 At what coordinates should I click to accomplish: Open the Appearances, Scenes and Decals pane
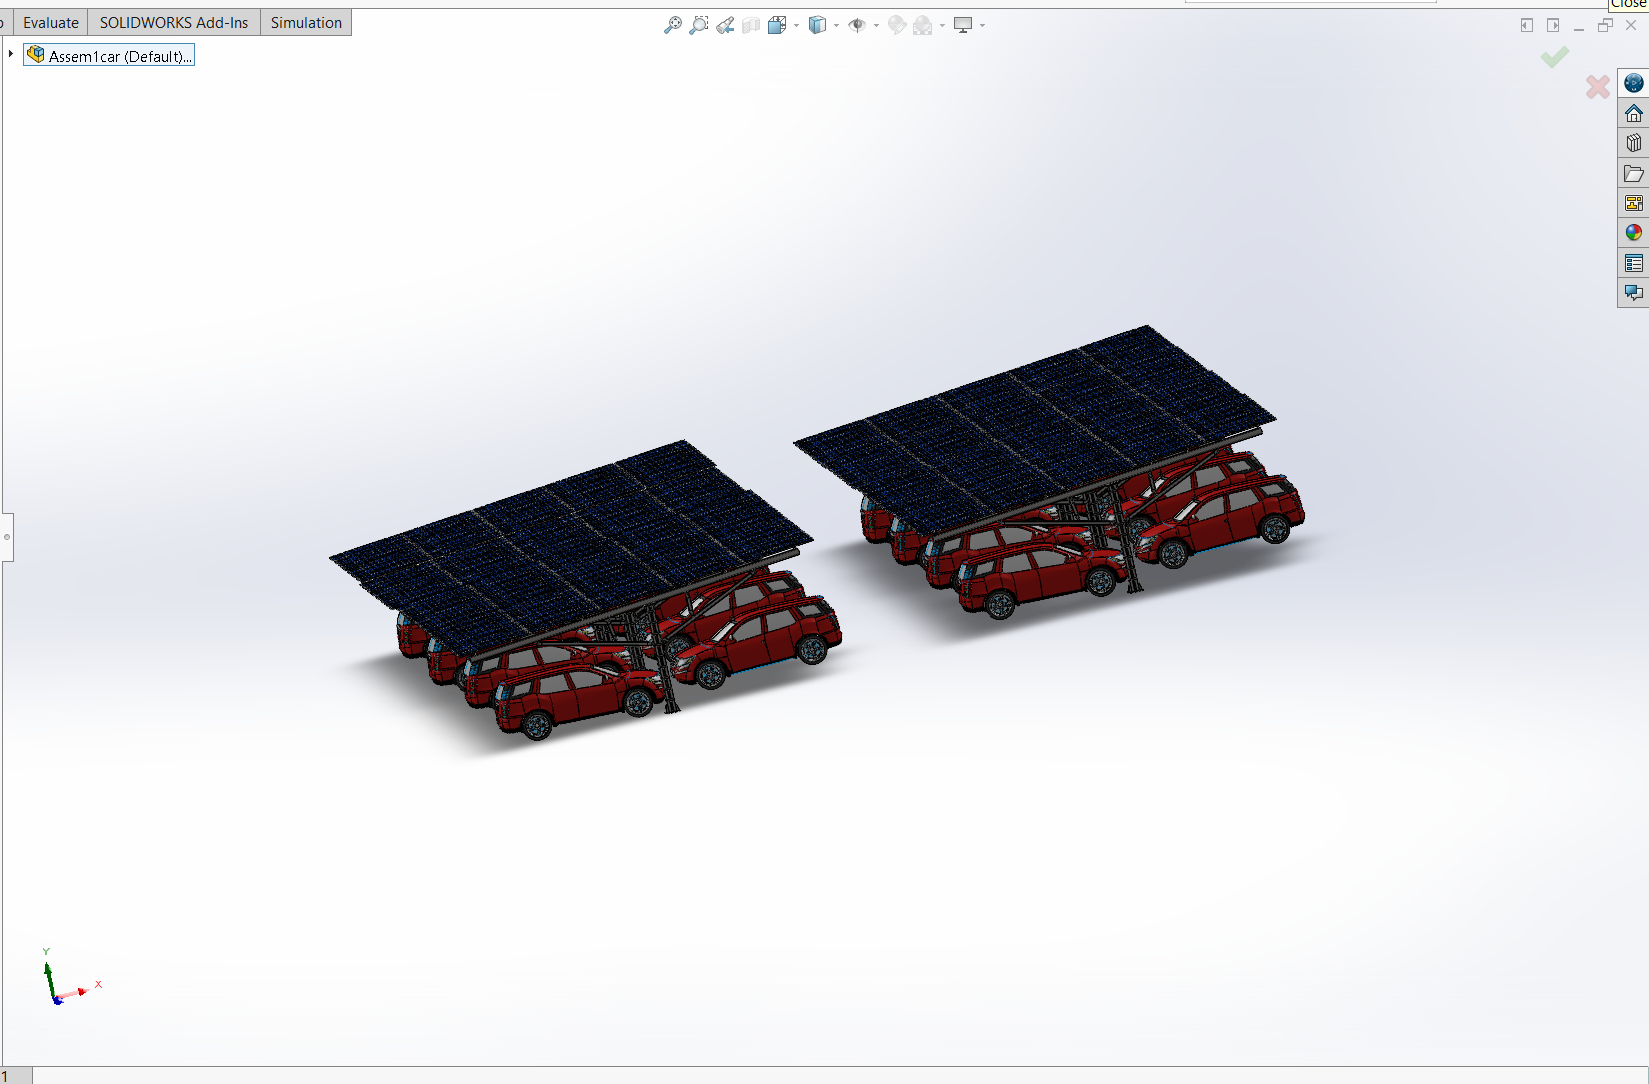1634,232
